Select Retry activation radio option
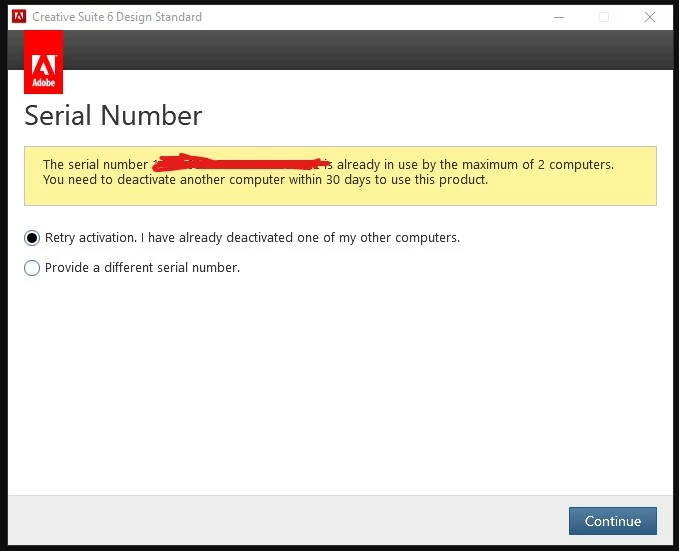 (x=32, y=238)
